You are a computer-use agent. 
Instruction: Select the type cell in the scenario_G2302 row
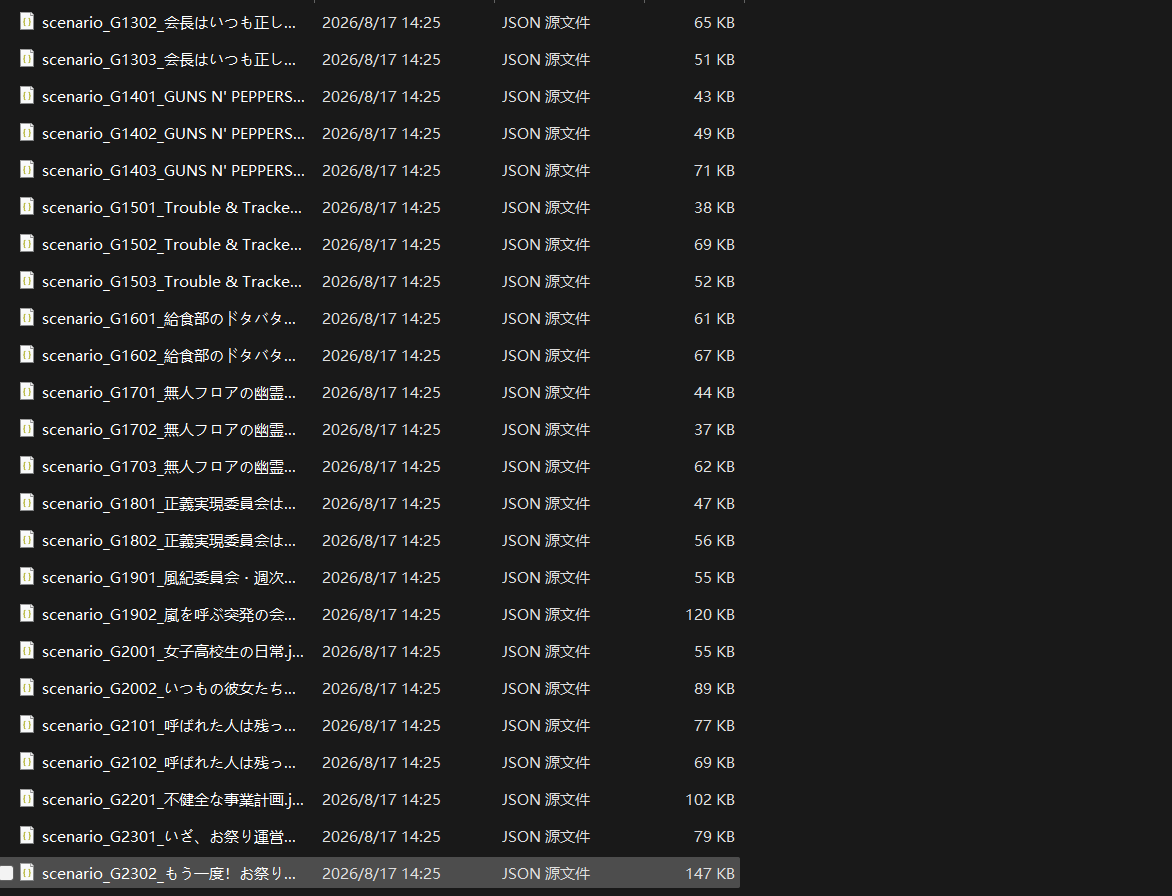click(546, 874)
